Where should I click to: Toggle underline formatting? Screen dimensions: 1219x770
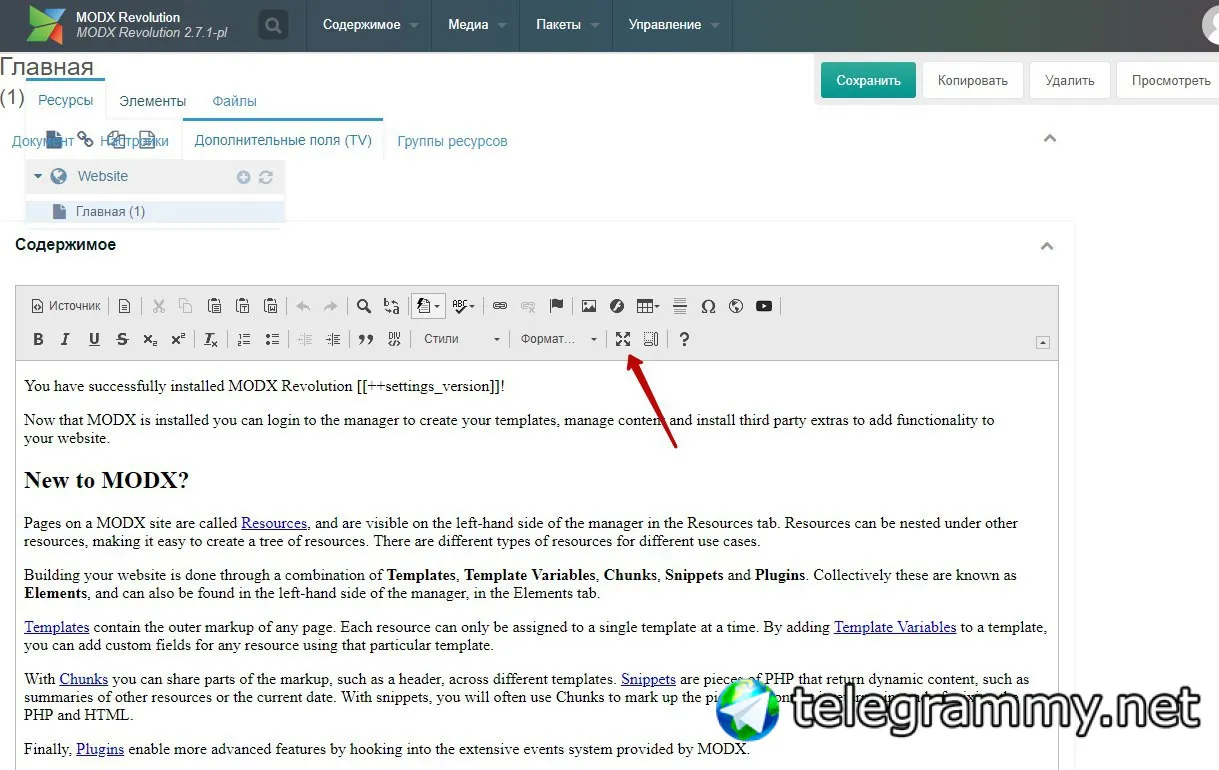click(94, 339)
